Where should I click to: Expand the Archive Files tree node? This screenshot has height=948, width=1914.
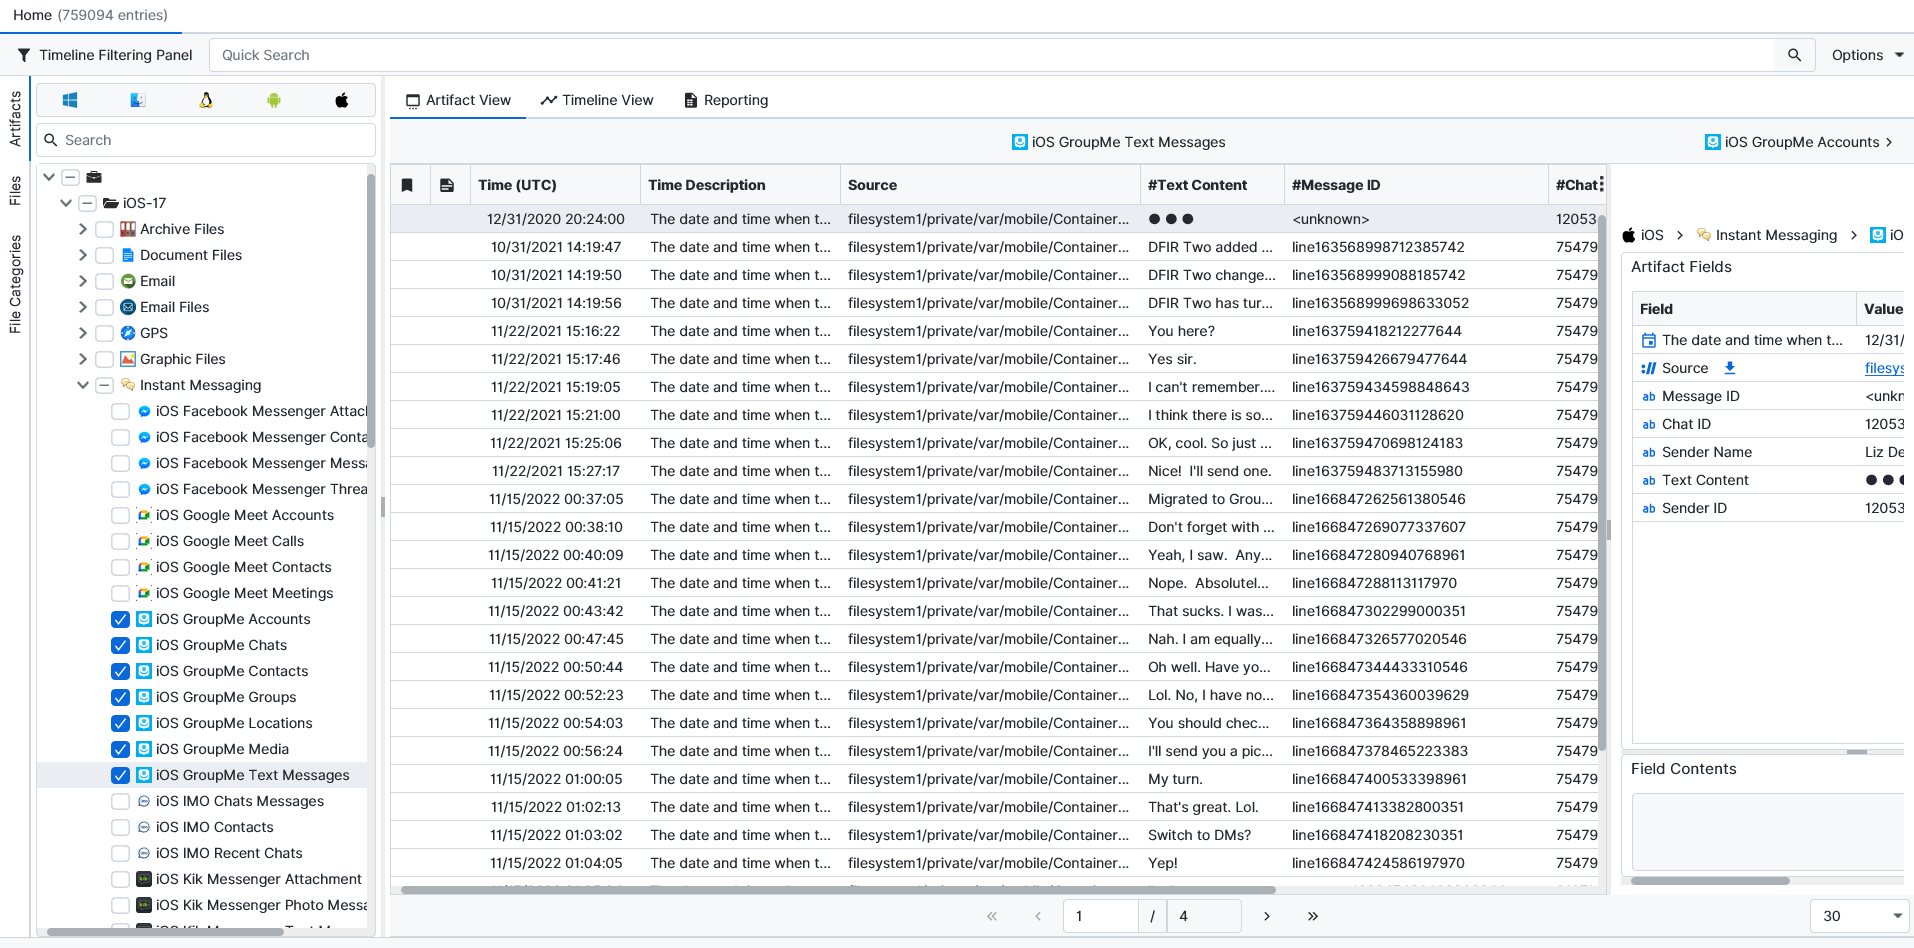pos(83,229)
